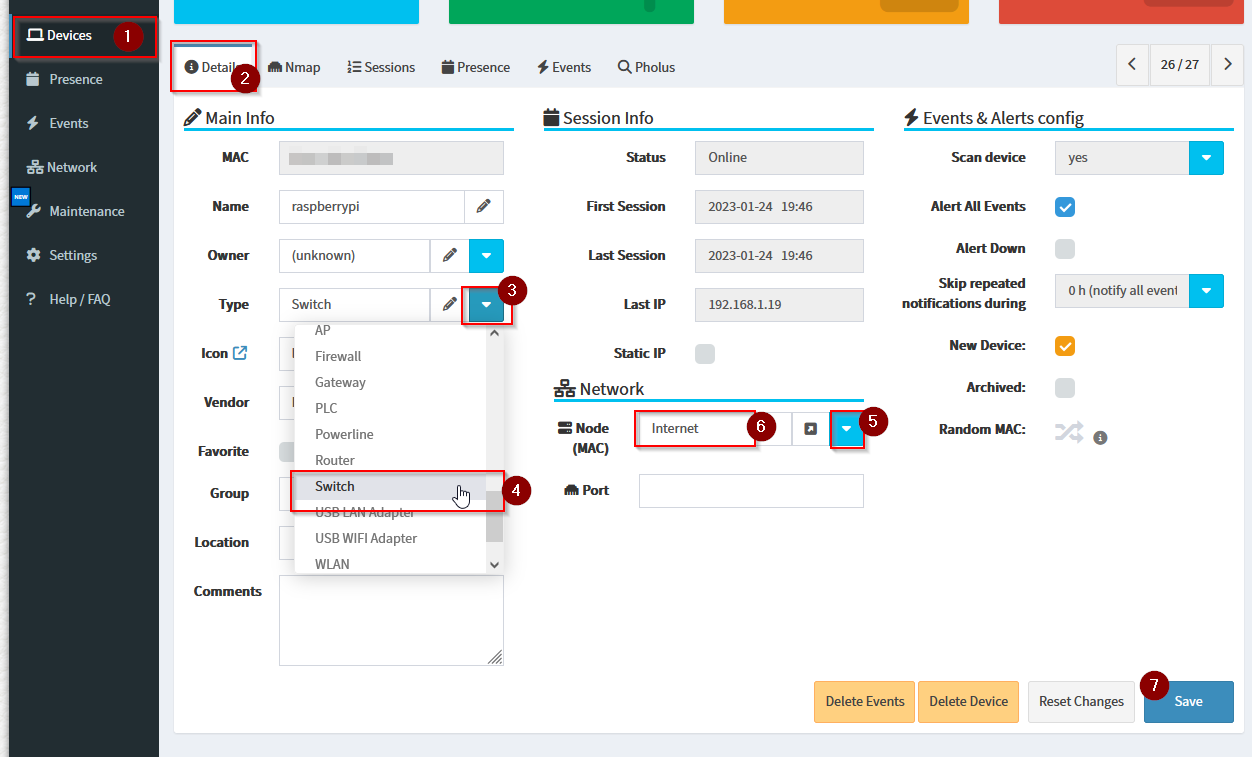The width and height of the screenshot is (1252, 757).
Task: Click the info icon beside Random MAC
Action: [x=1100, y=438]
